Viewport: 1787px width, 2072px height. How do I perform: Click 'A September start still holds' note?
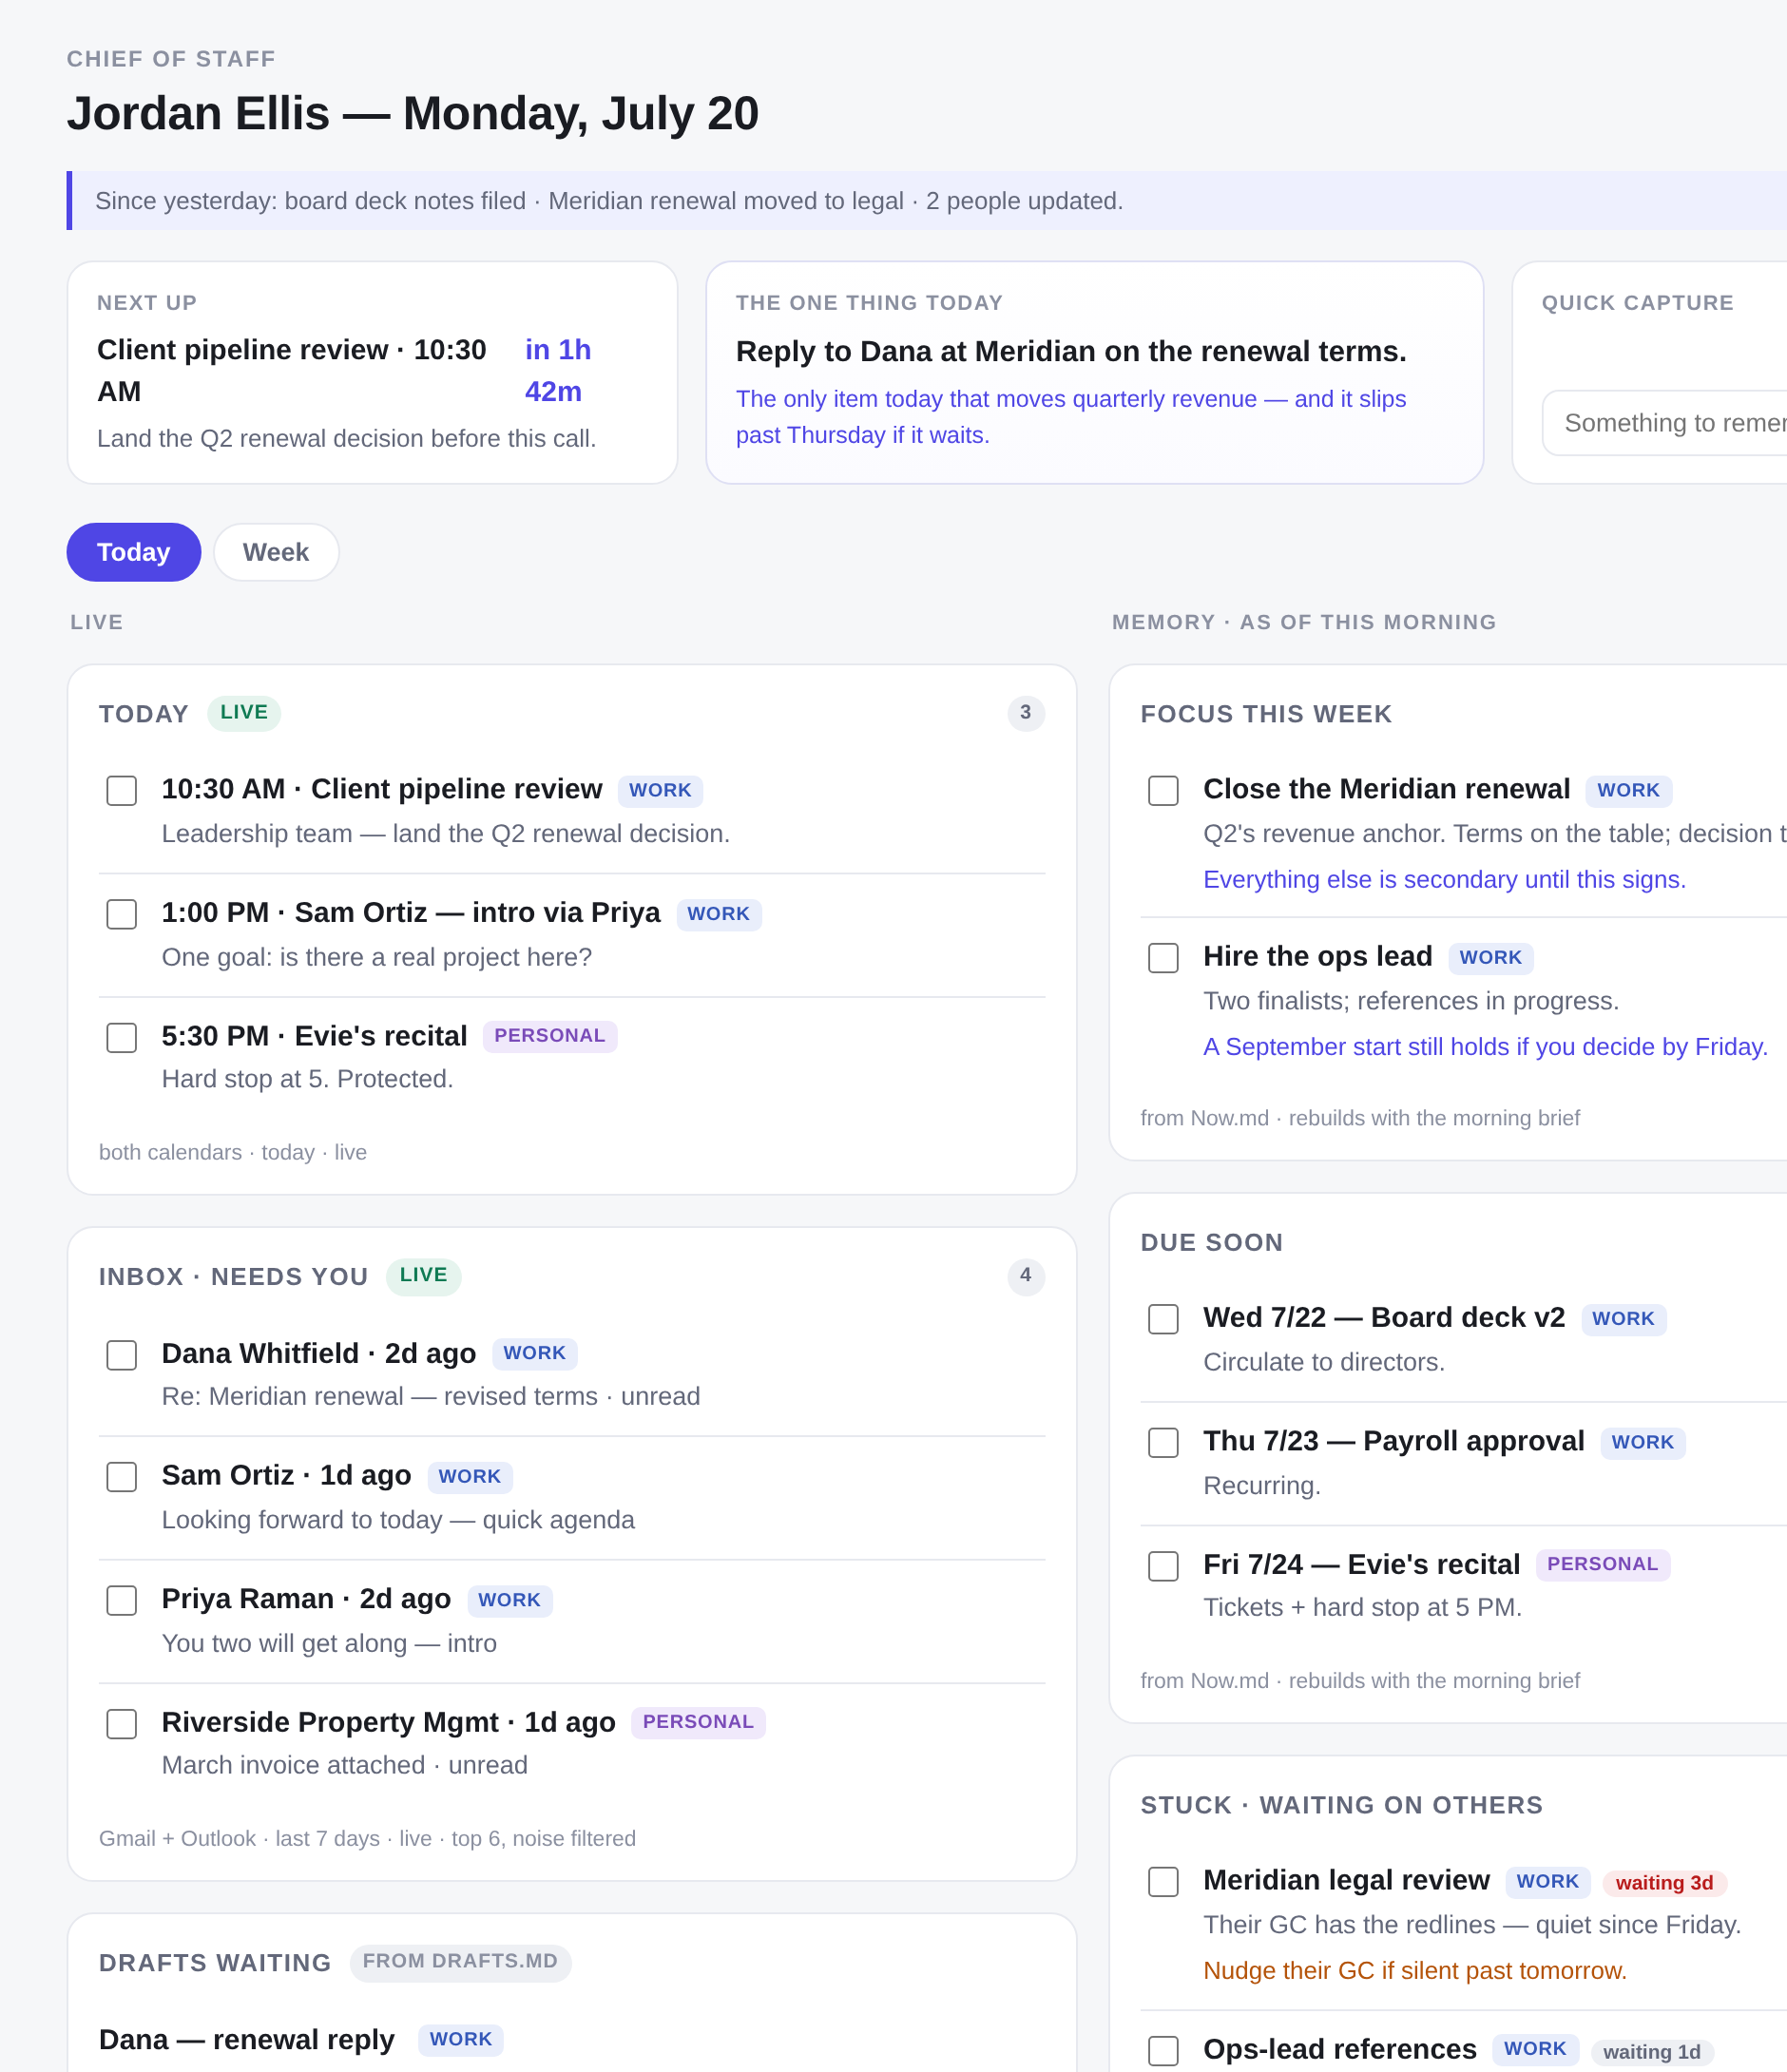click(1485, 1047)
